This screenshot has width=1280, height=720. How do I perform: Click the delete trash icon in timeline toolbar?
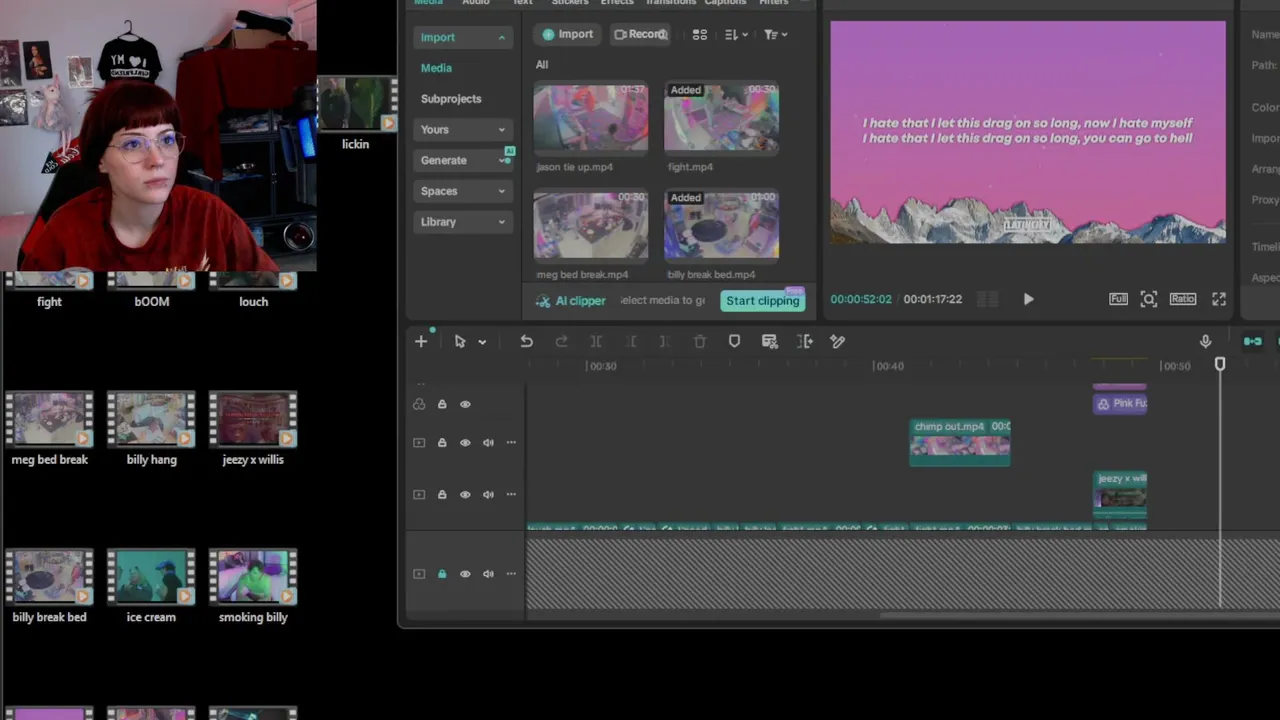(700, 342)
